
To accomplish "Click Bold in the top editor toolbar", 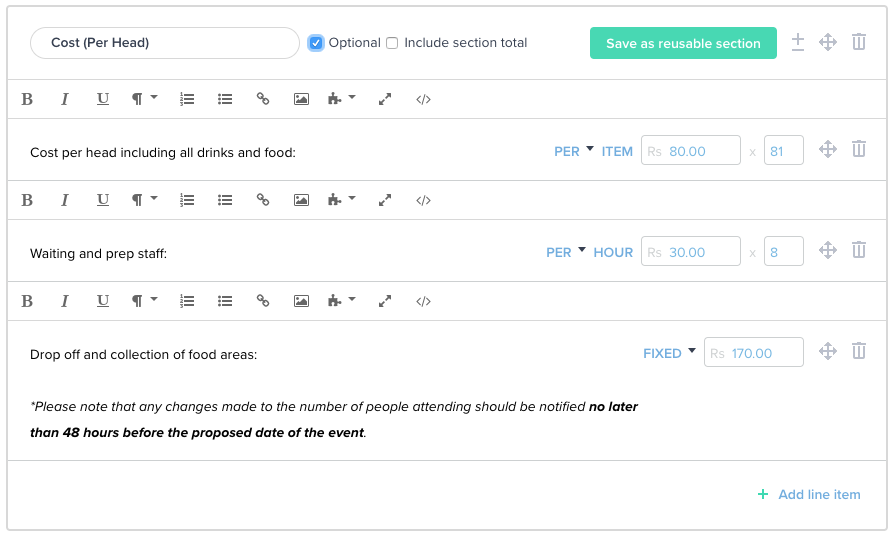I will pos(27,99).
